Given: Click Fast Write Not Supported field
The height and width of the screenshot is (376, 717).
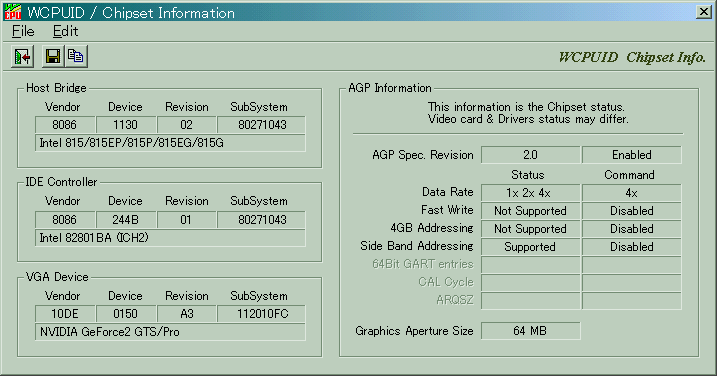Looking at the screenshot, I should tap(530, 211).
